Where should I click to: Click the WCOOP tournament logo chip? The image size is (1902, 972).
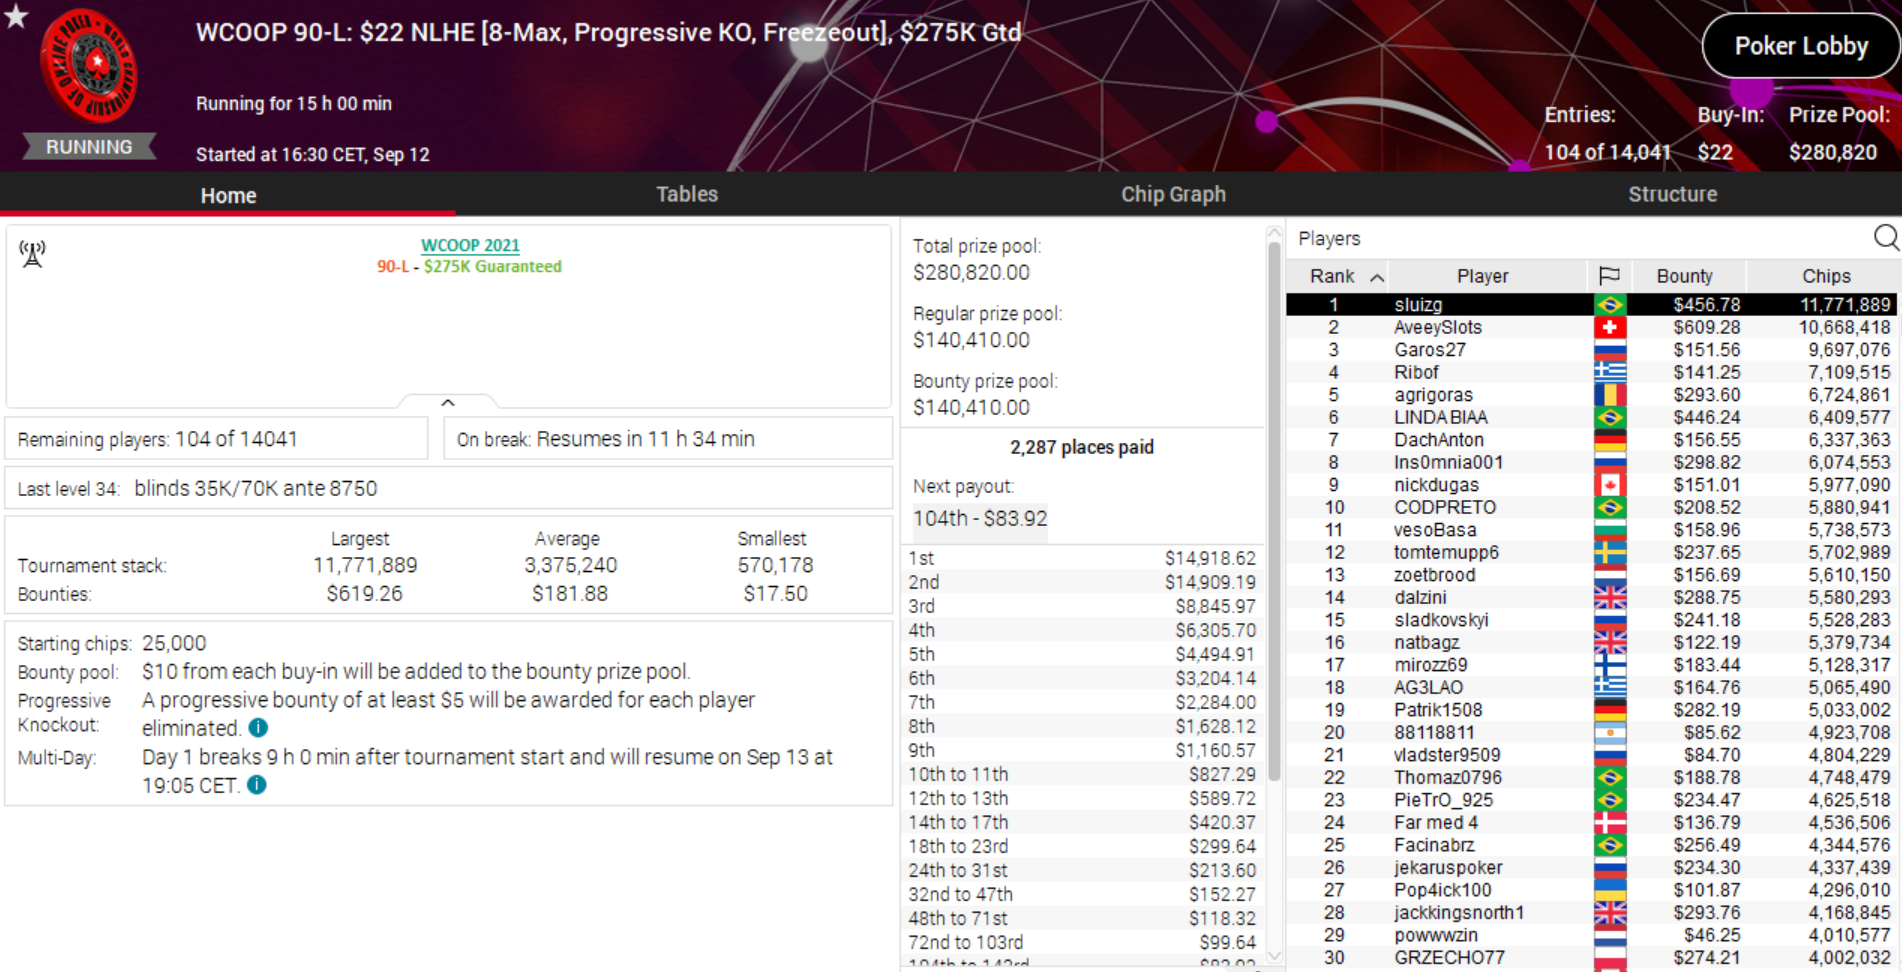tap(89, 66)
